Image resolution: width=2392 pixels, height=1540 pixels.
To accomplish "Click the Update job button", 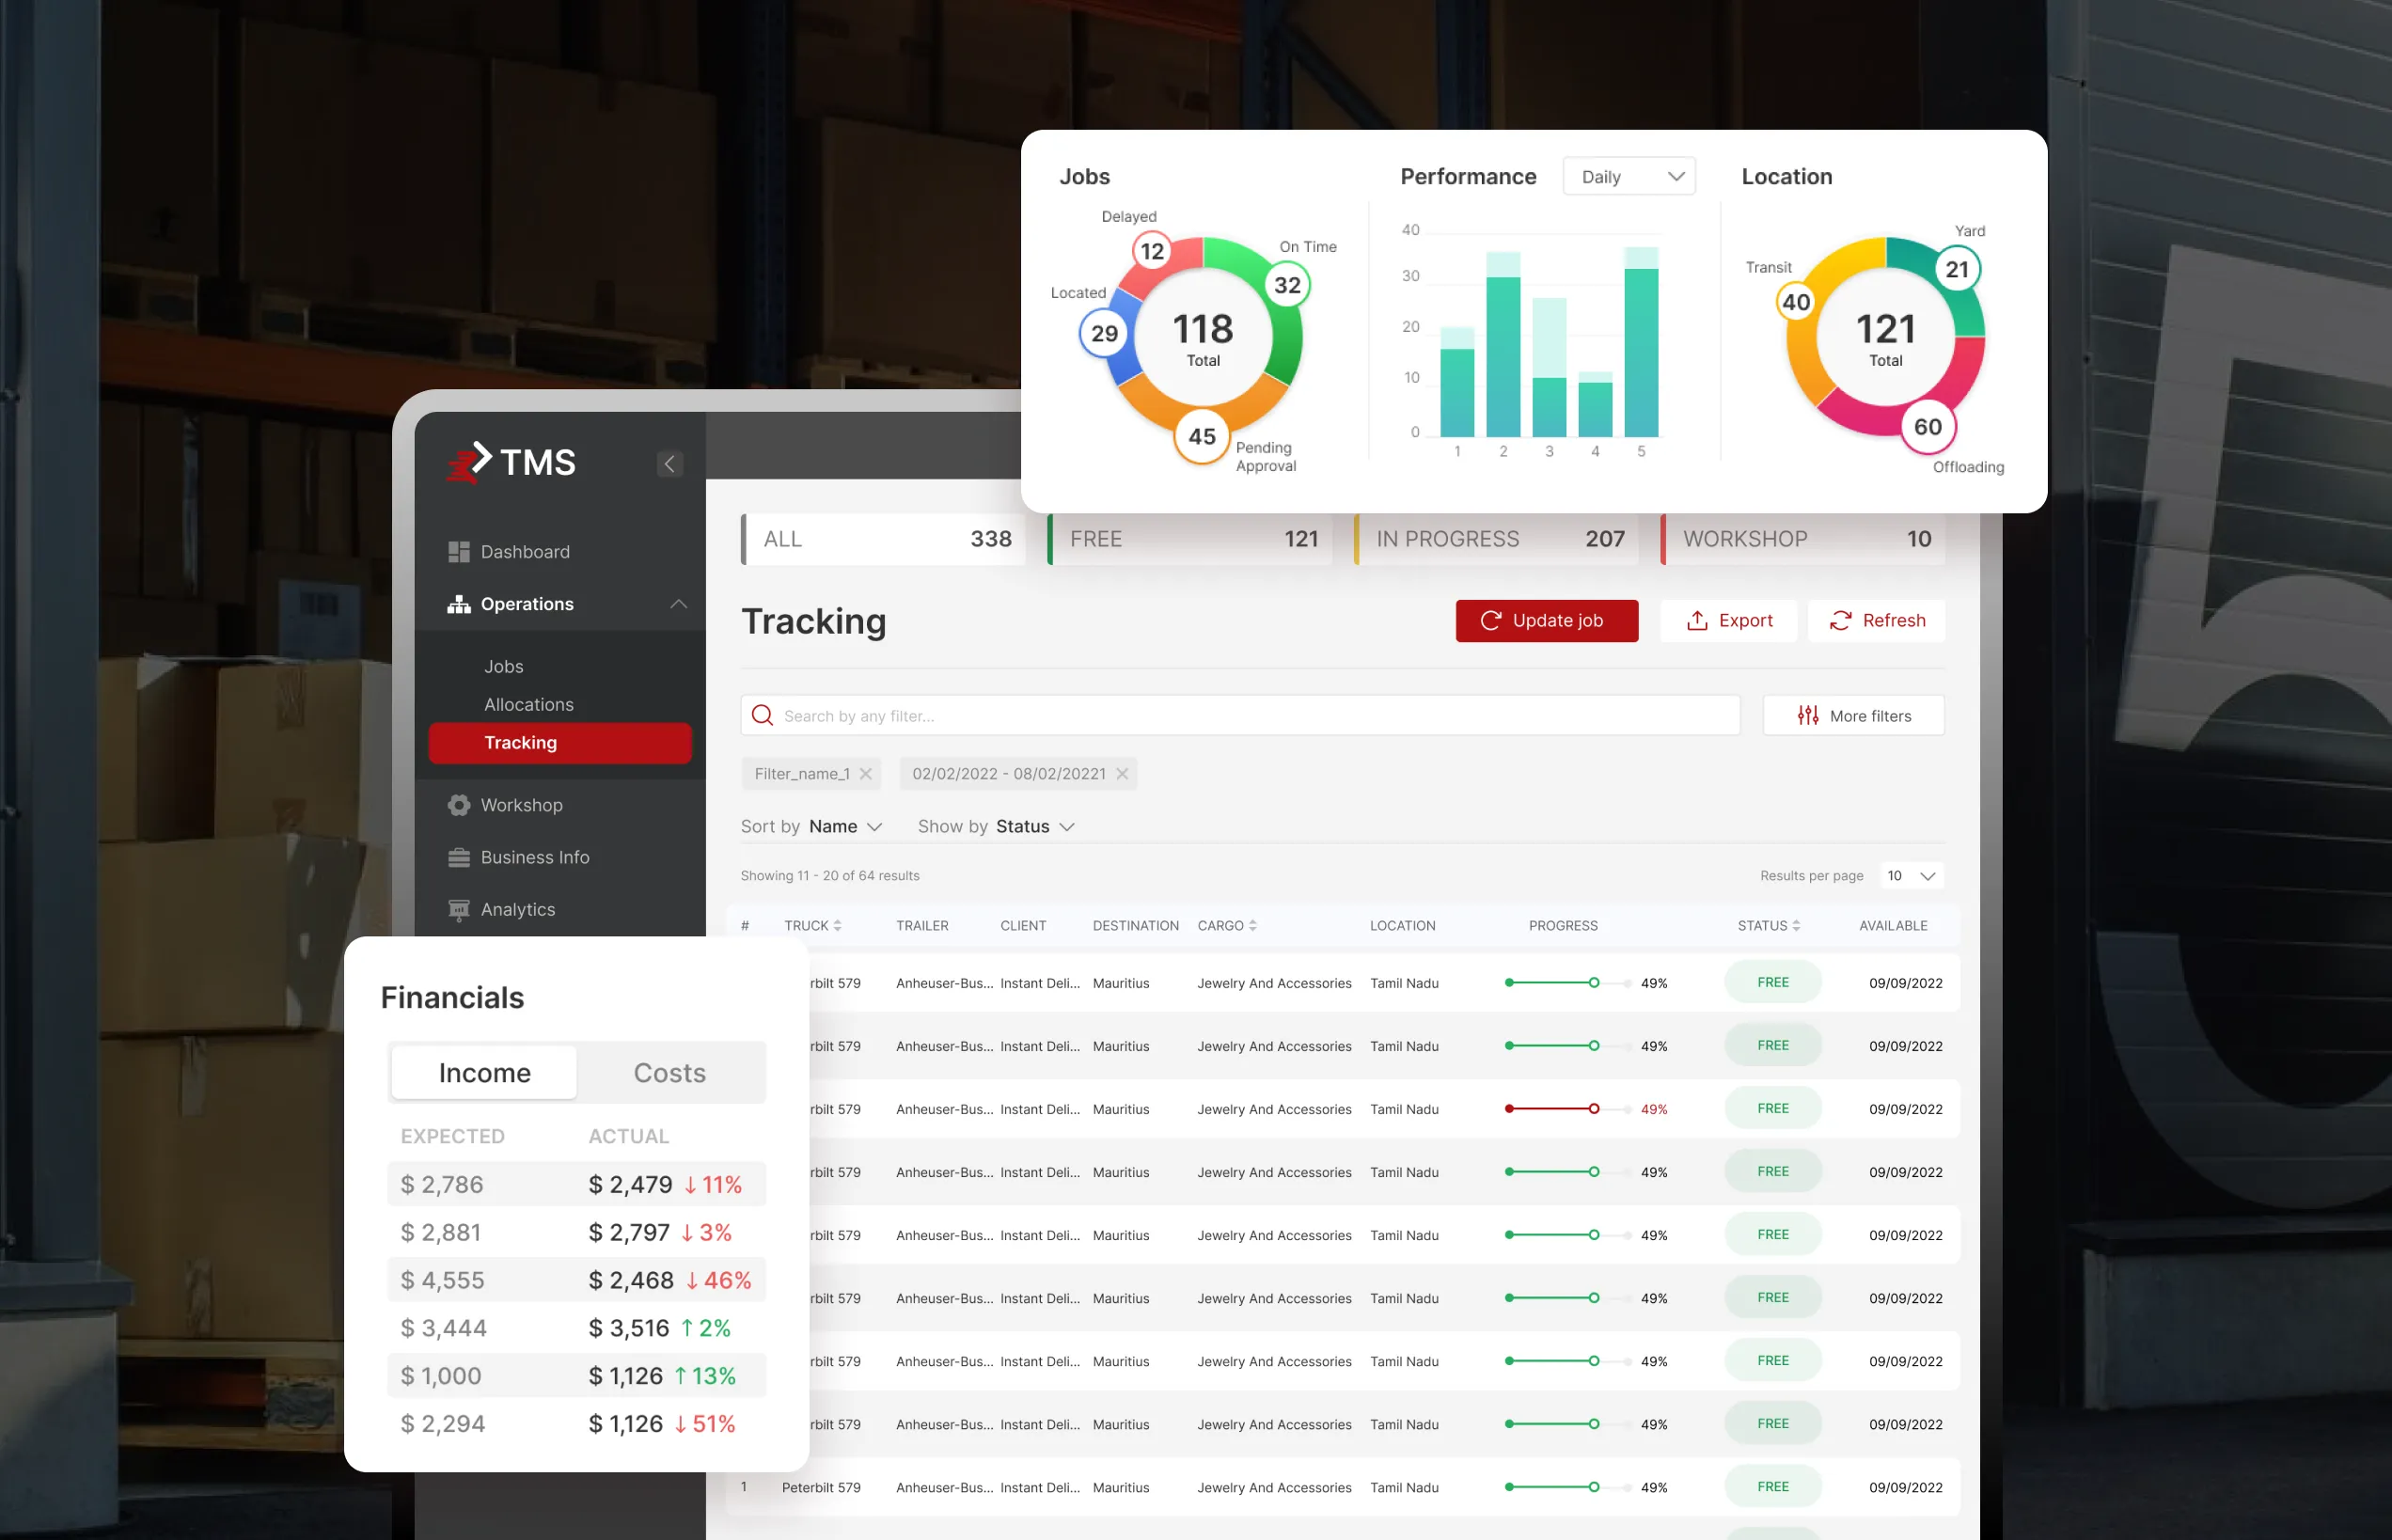I will 1546,621.
